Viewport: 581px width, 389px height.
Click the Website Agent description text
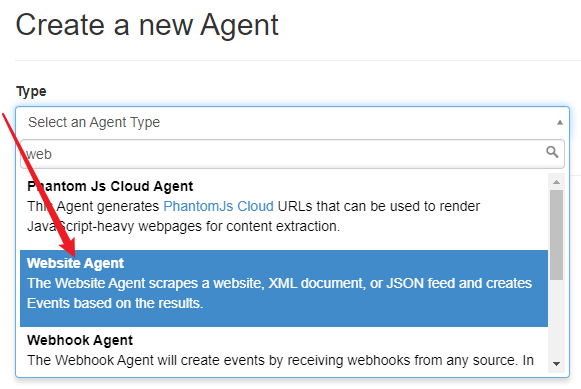[x=279, y=293]
